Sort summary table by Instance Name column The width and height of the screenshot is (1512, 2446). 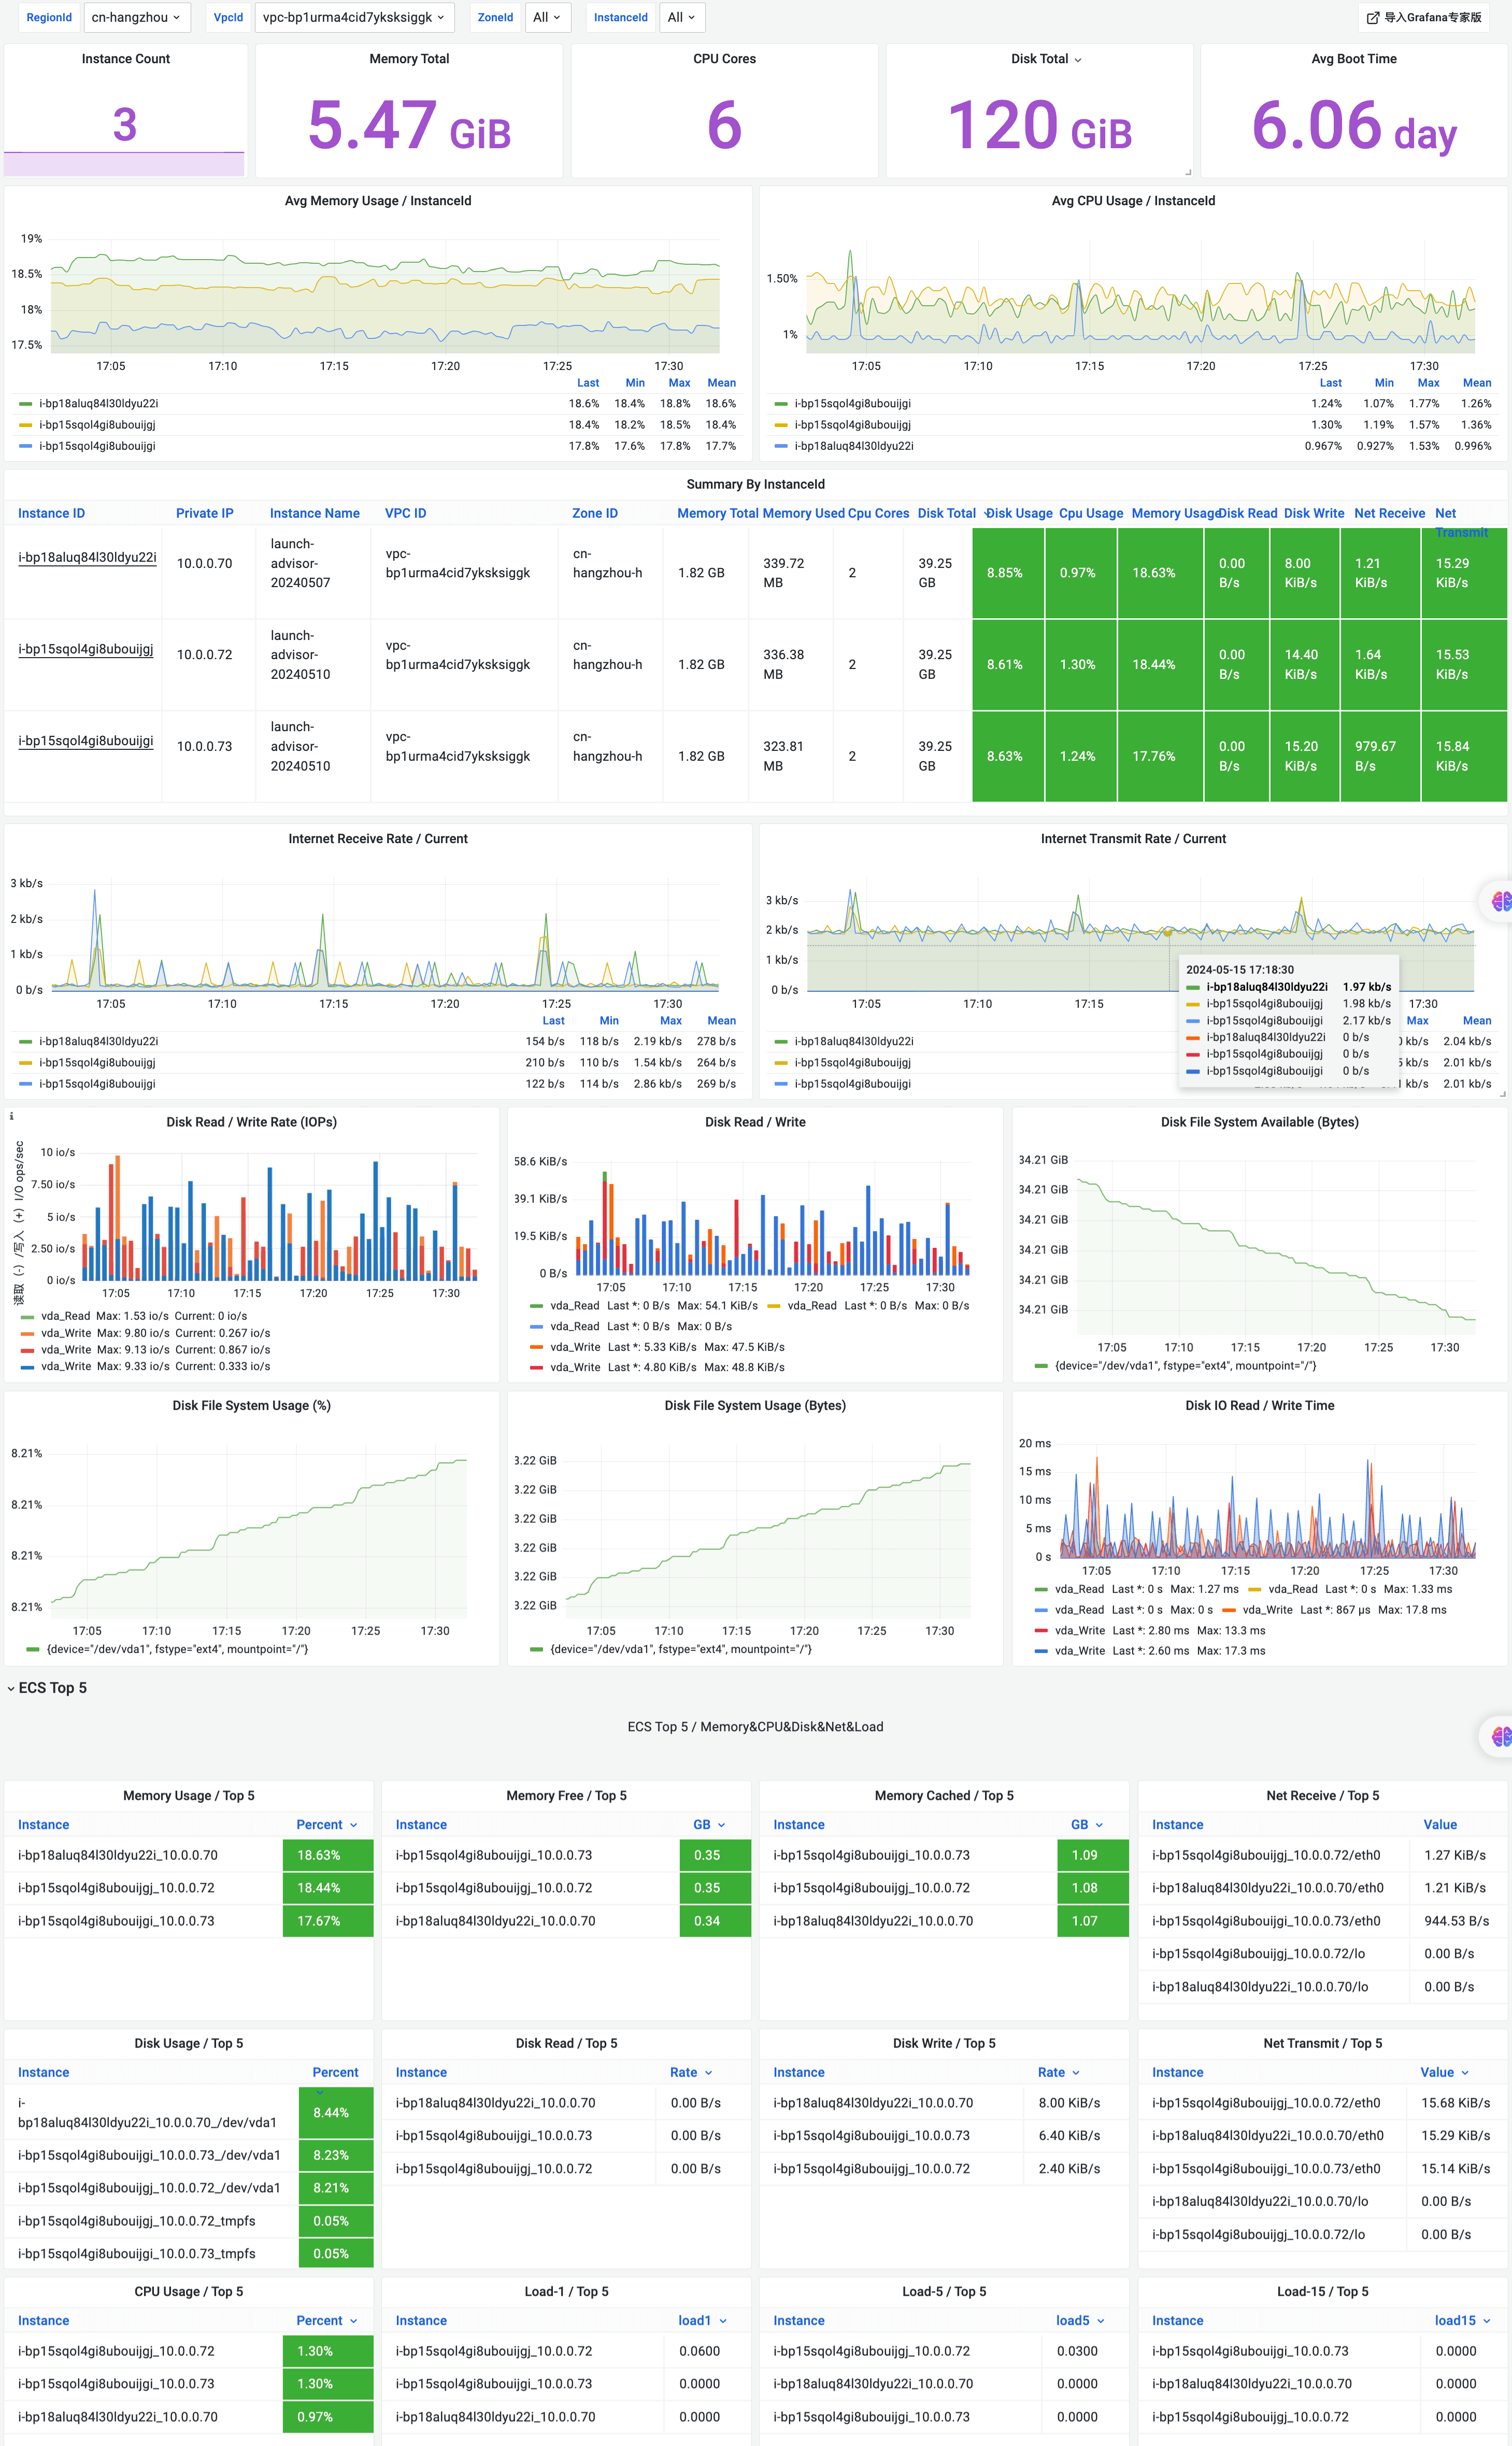click(x=314, y=513)
